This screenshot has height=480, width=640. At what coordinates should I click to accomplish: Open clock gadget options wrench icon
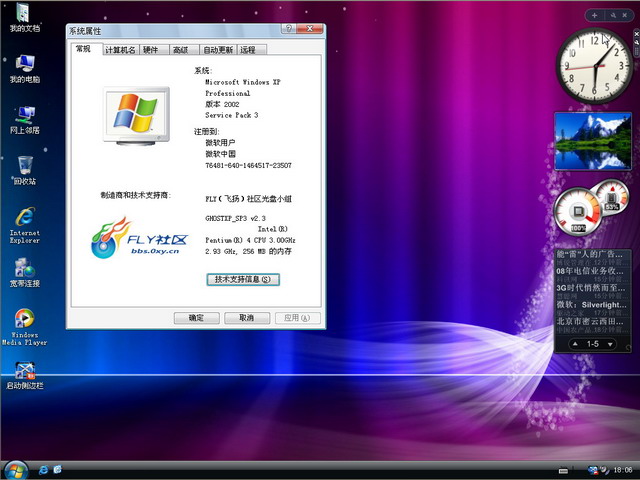[x=636, y=42]
